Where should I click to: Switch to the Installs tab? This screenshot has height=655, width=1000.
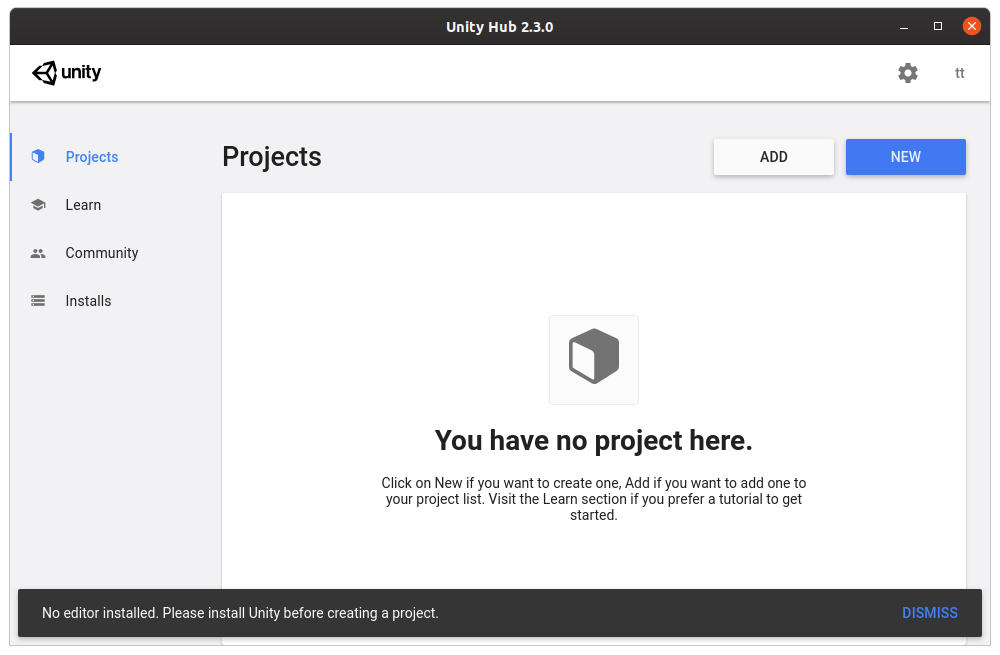click(88, 300)
